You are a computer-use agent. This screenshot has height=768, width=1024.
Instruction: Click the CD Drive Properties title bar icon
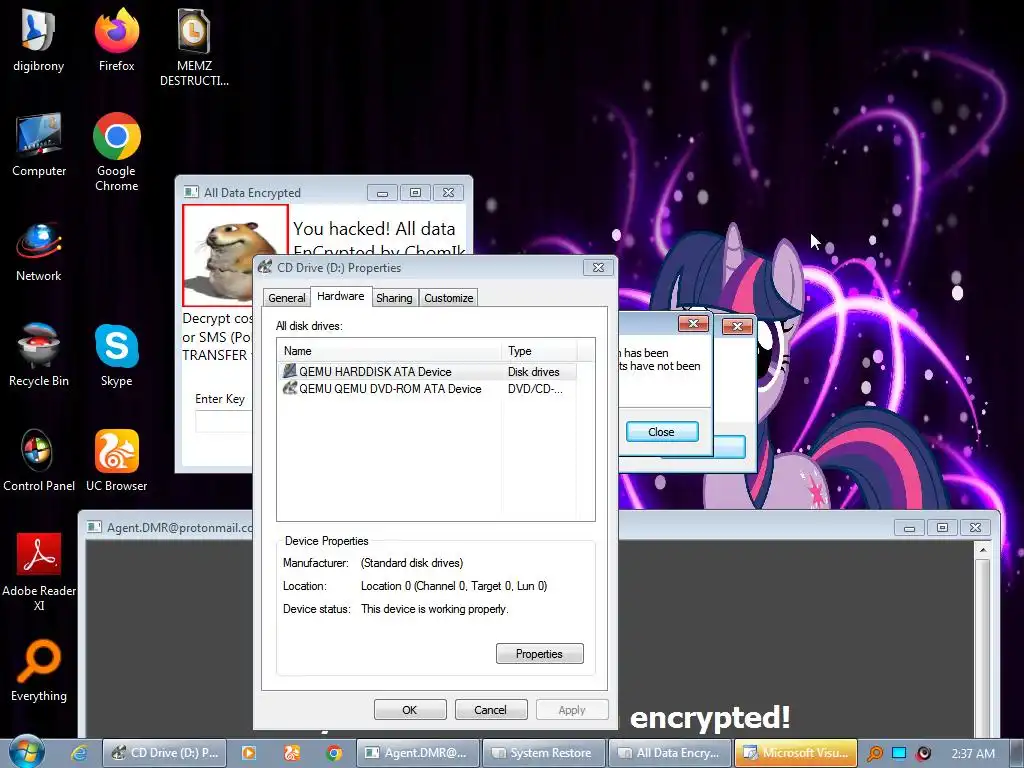pyautogui.click(x=265, y=266)
